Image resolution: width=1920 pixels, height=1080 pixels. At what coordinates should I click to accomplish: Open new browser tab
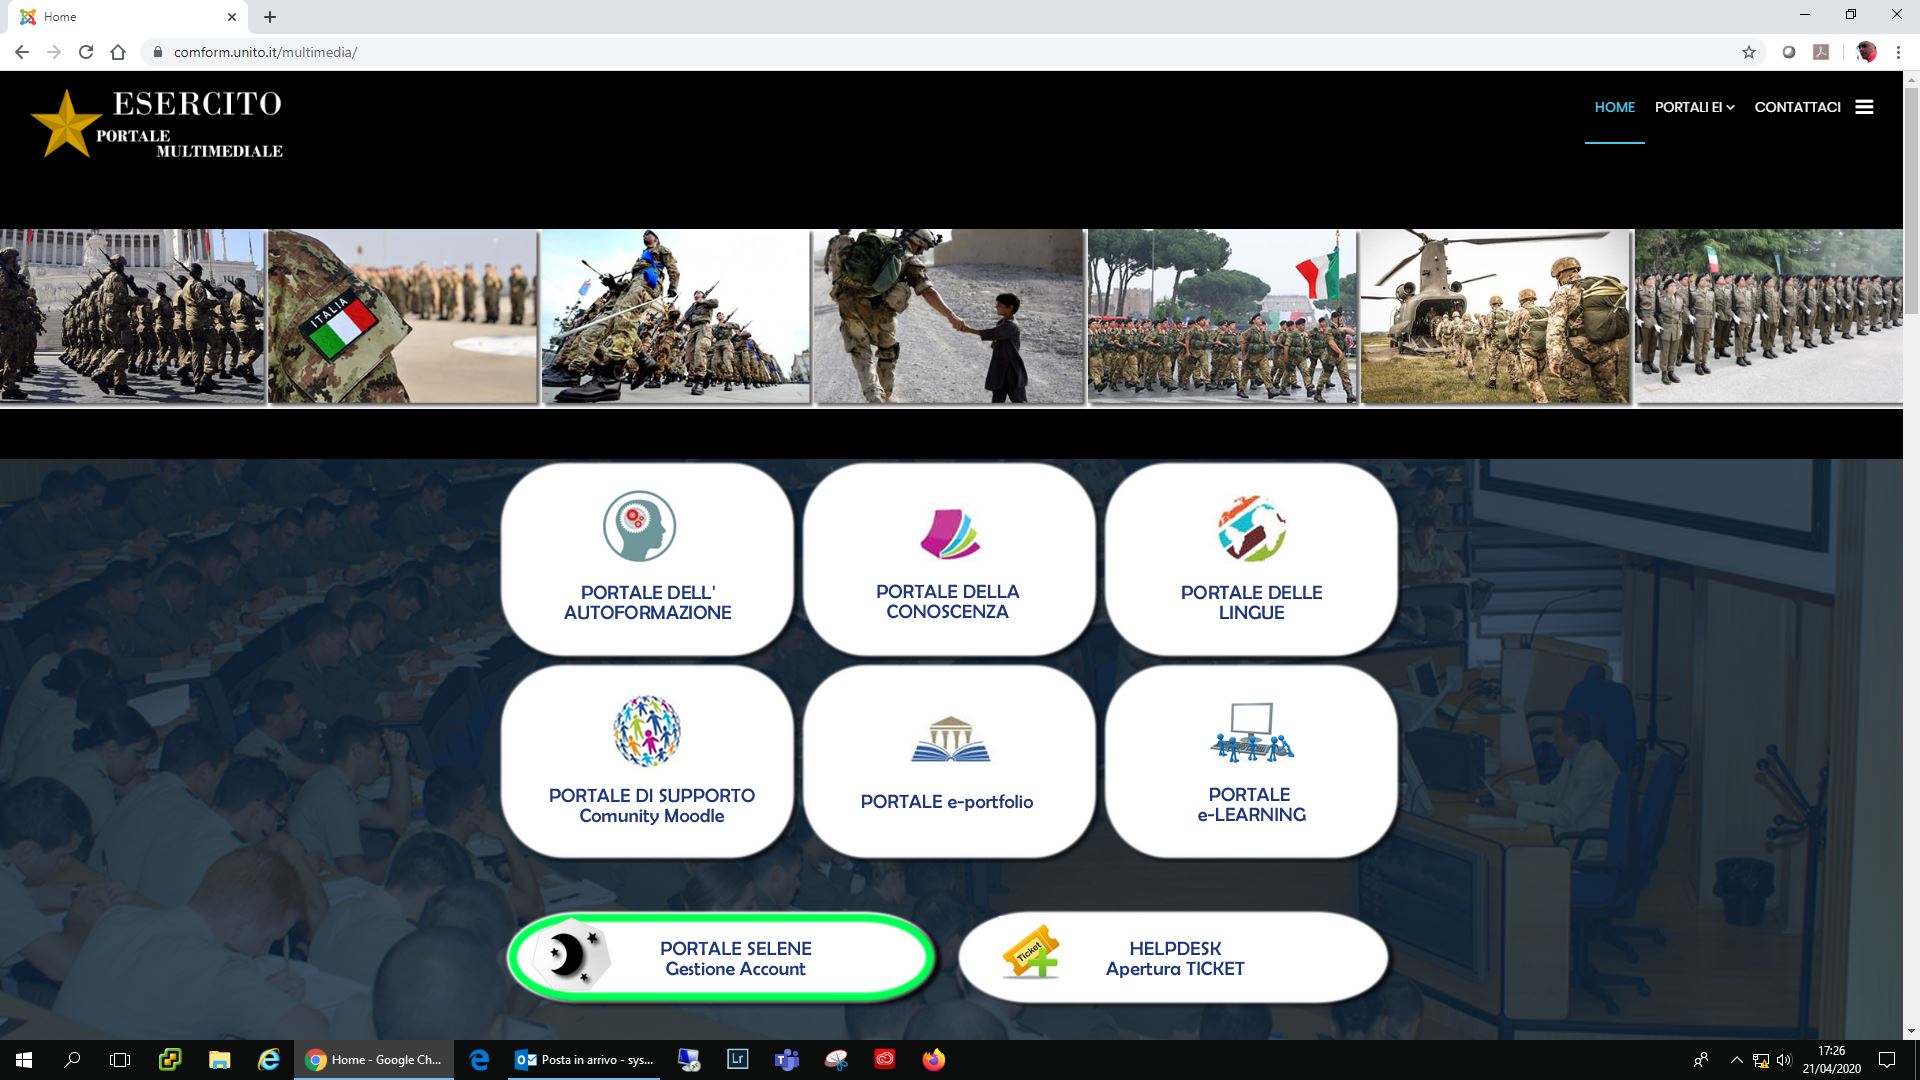[270, 17]
